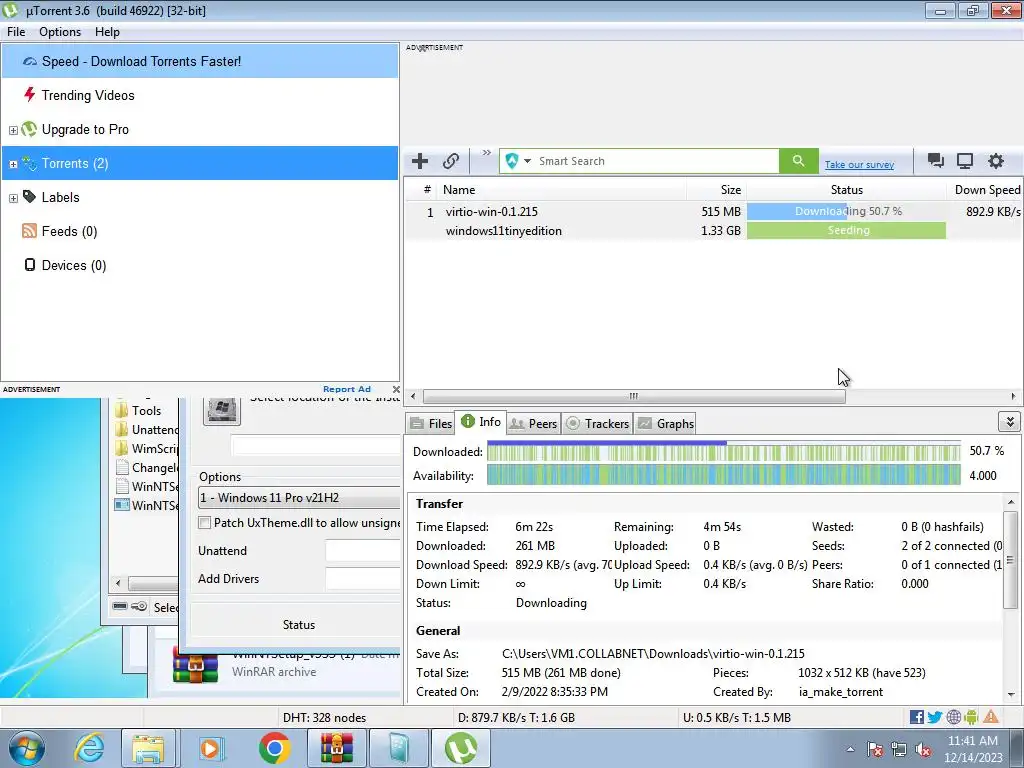The image size is (1024, 768).
Task: Click Add Torrent from URL link icon
Action: pyautogui.click(x=451, y=161)
